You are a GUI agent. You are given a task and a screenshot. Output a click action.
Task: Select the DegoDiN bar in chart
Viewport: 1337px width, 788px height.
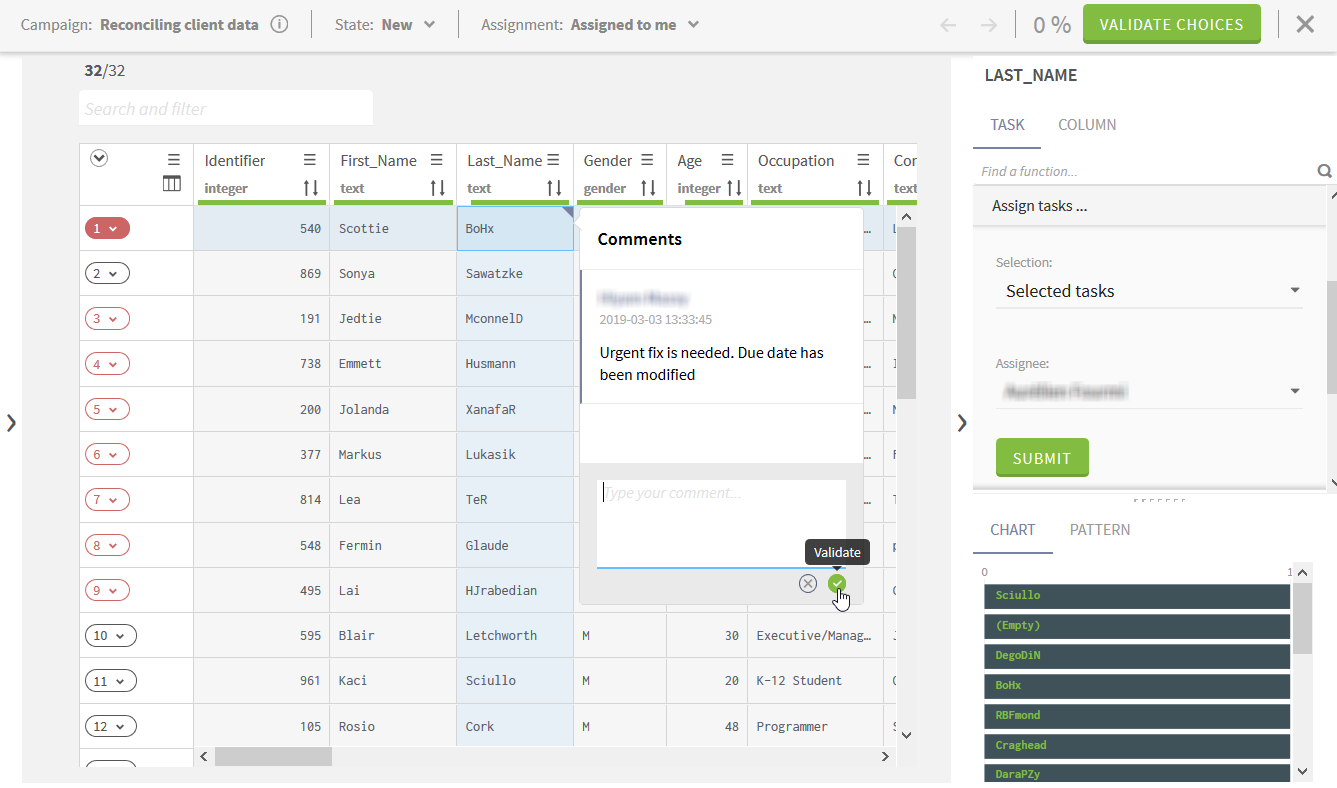[x=1137, y=656]
